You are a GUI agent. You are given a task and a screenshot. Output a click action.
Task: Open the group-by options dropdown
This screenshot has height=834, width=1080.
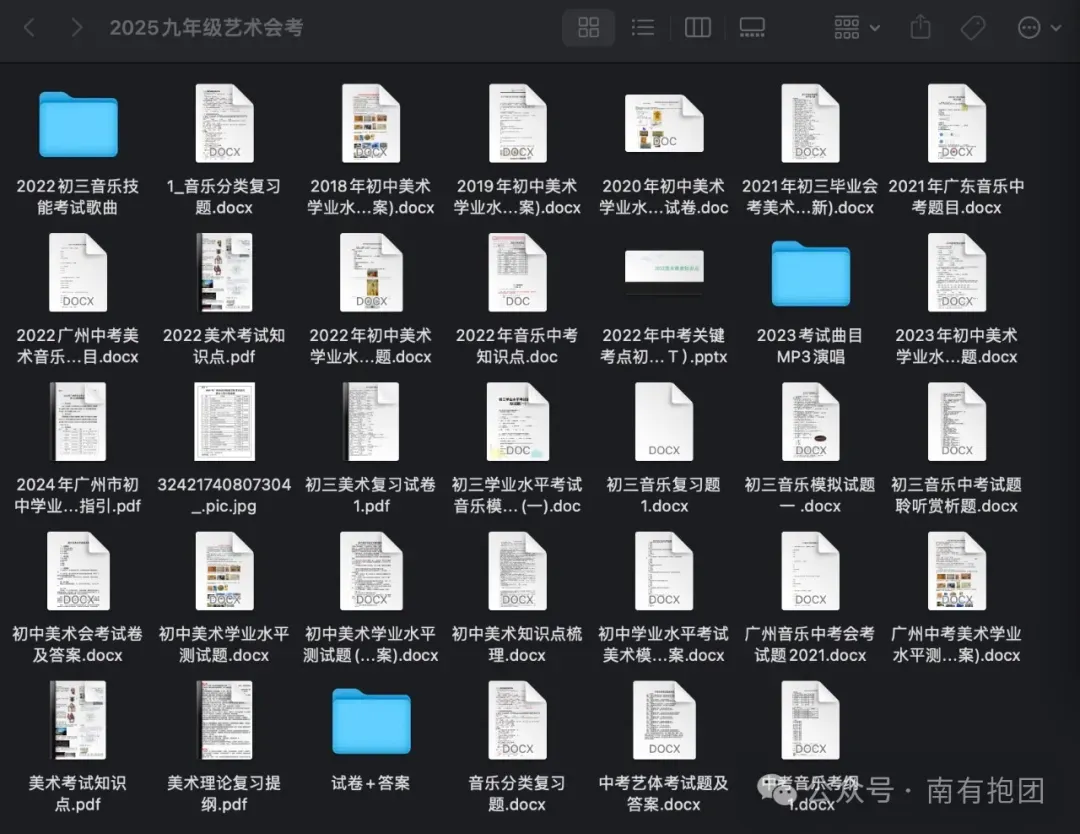(x=857, y=28)
